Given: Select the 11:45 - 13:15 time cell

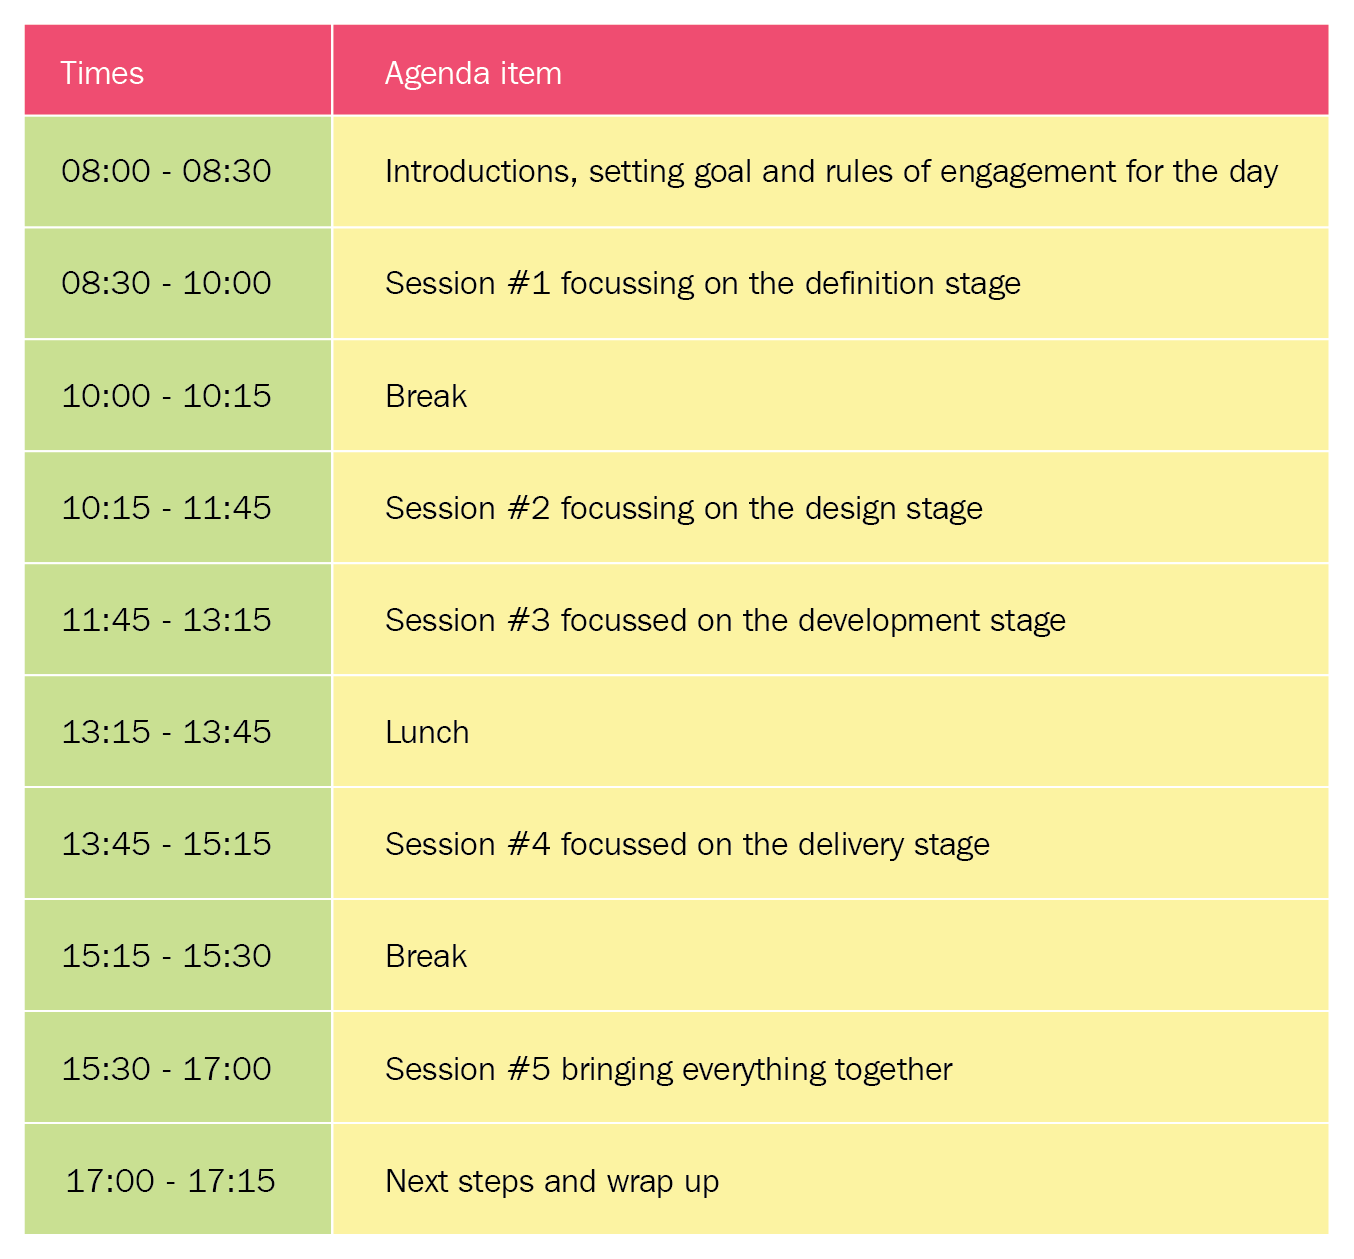Looking at the screenshot, I should [x=166, y=620].
